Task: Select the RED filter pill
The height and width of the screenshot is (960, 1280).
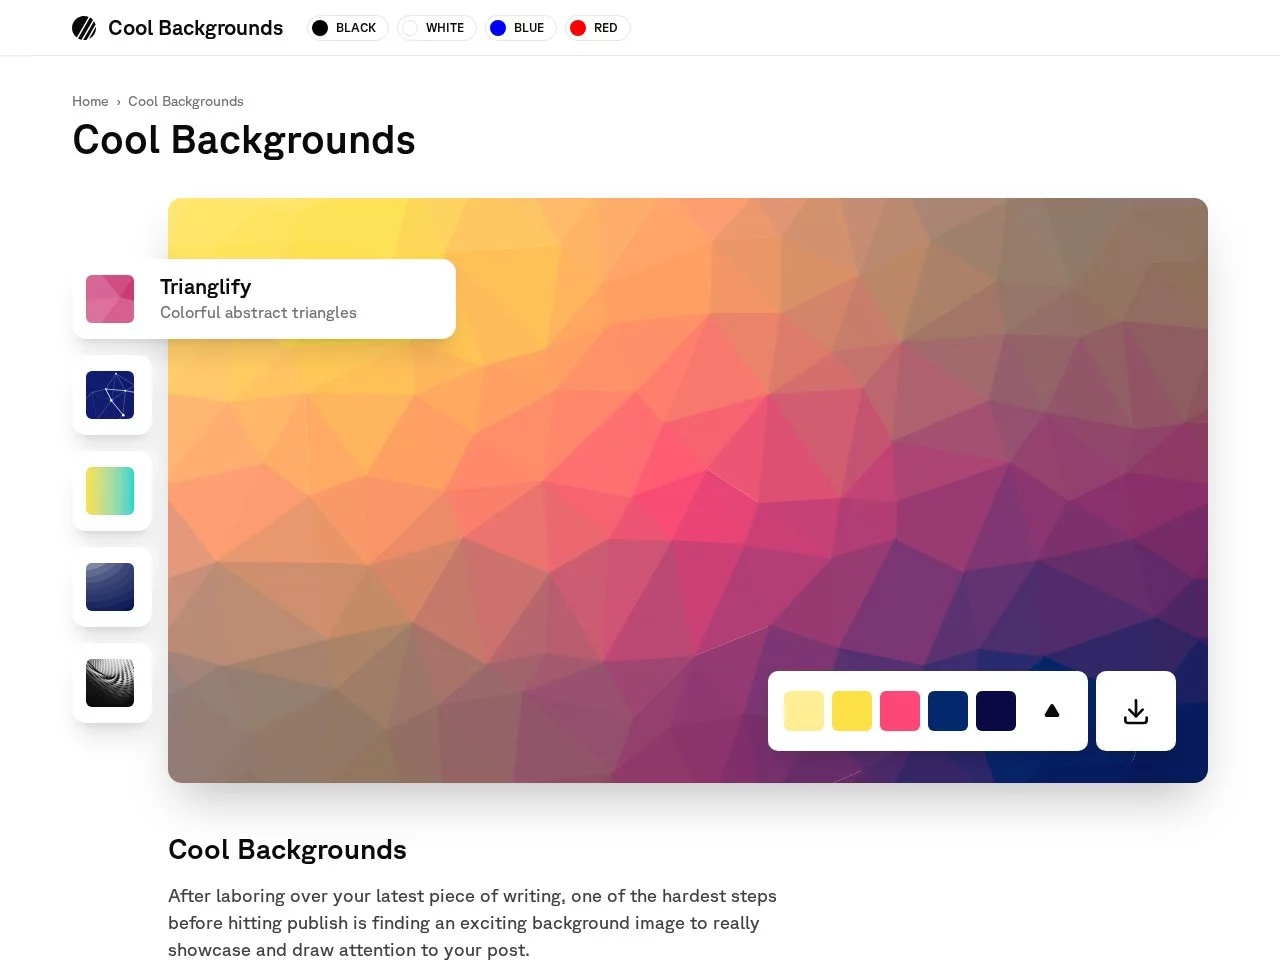Action: pyautogui.click(x=597, y=28)
